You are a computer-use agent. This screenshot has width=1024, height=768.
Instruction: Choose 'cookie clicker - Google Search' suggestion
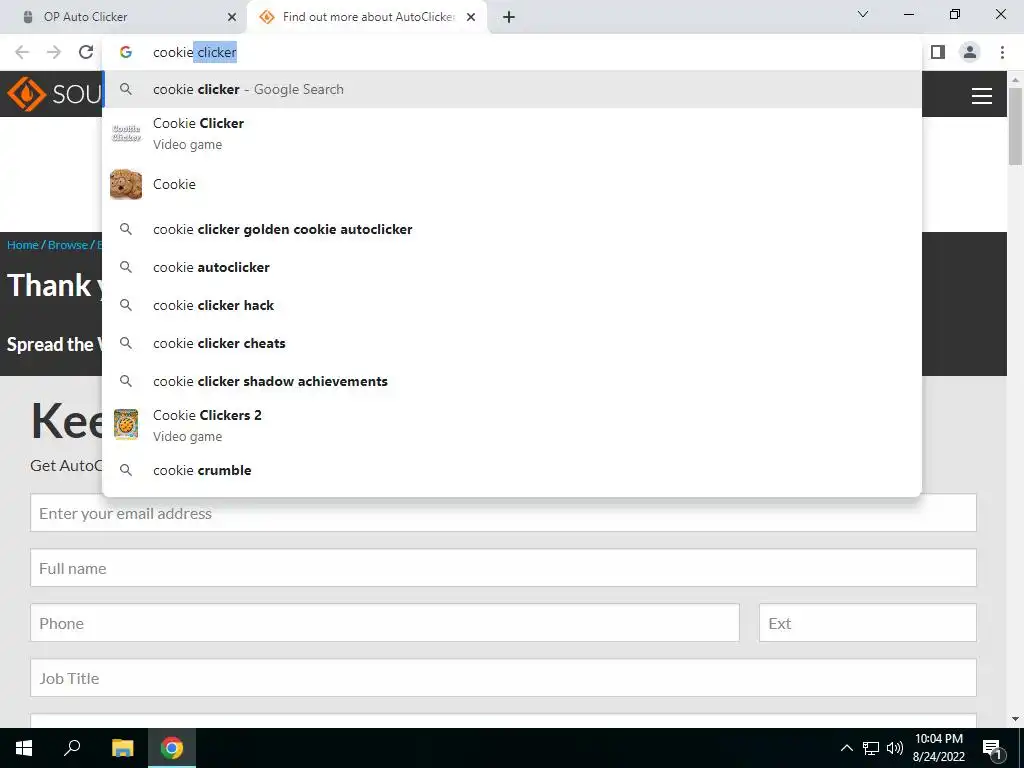[512, 89]
